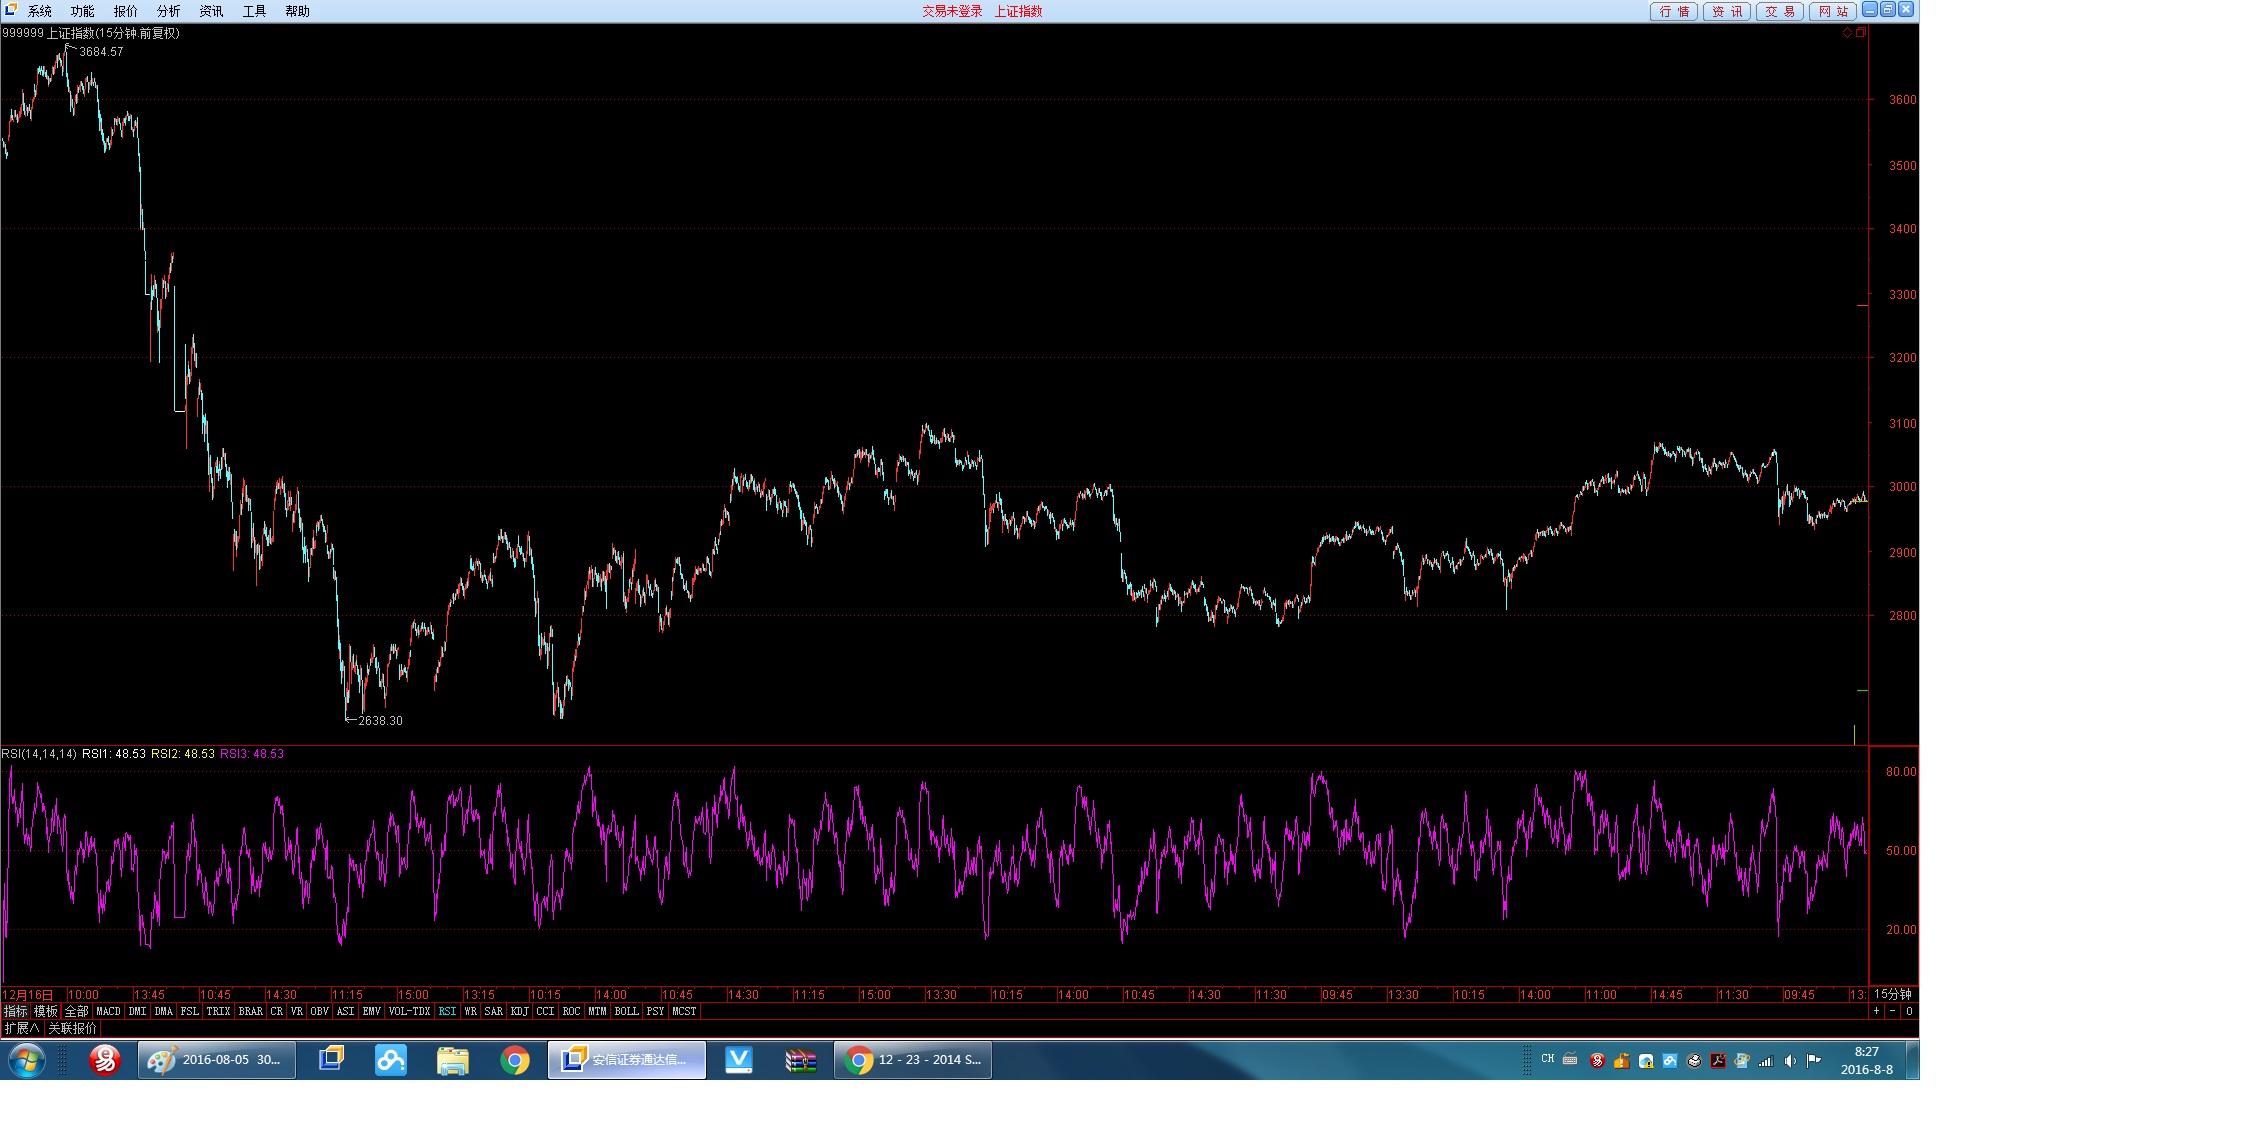This screenshot has height=1137, width=2256.
Task: Switch to the VR indicator
Action: (x=297, y=1012)
